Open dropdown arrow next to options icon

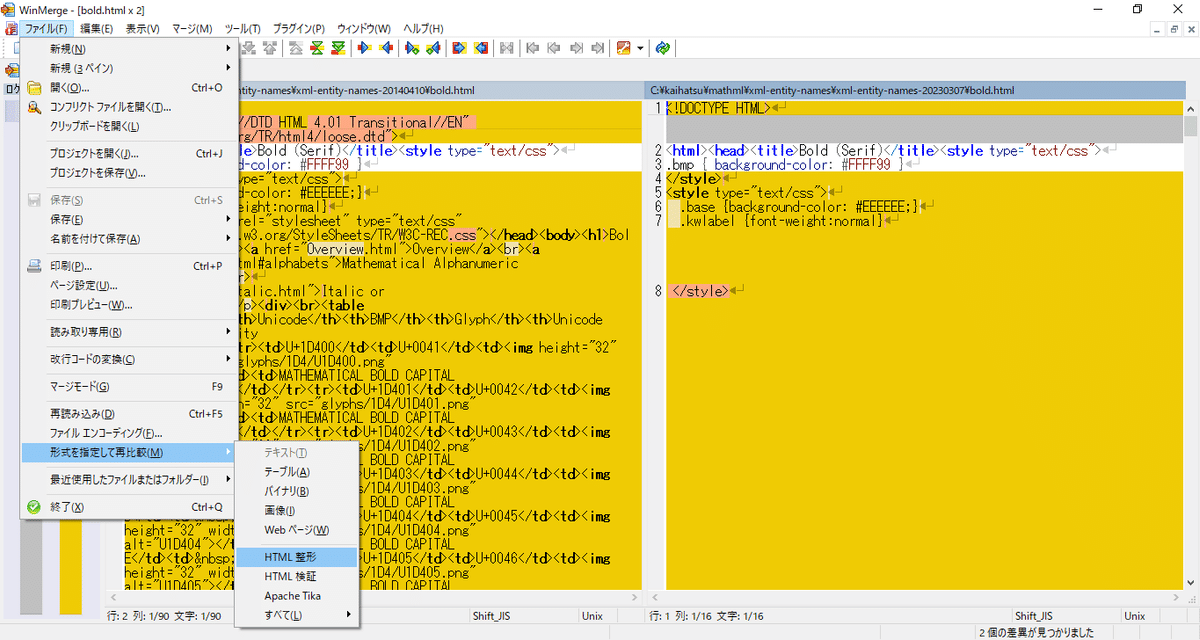click(640, 48)
